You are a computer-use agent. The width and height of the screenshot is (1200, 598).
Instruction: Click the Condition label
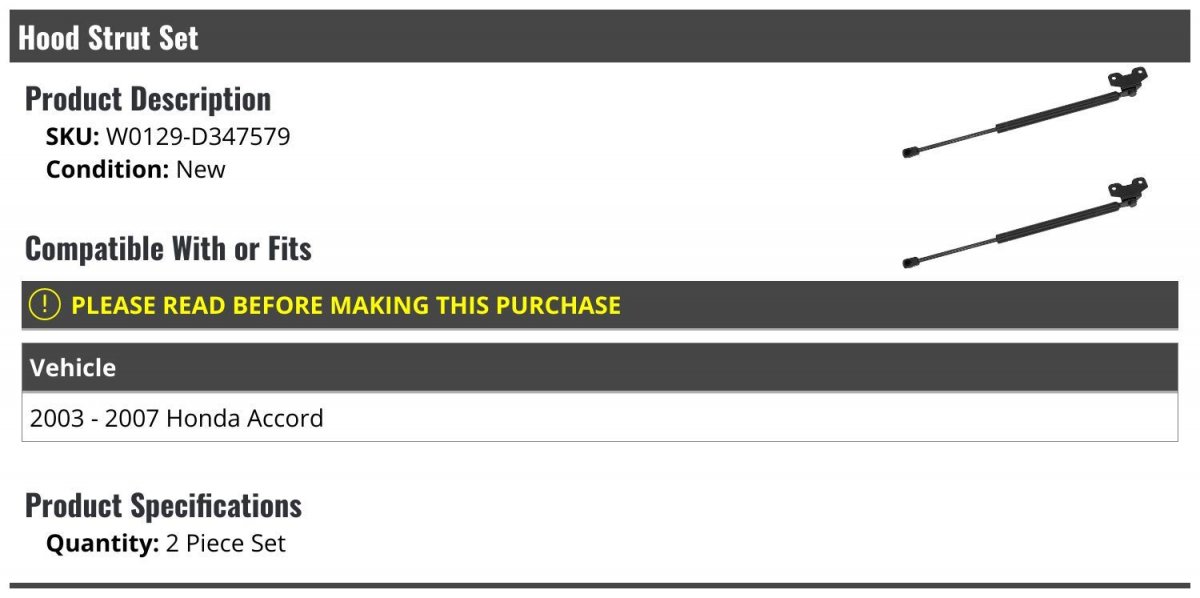[108, 170]
